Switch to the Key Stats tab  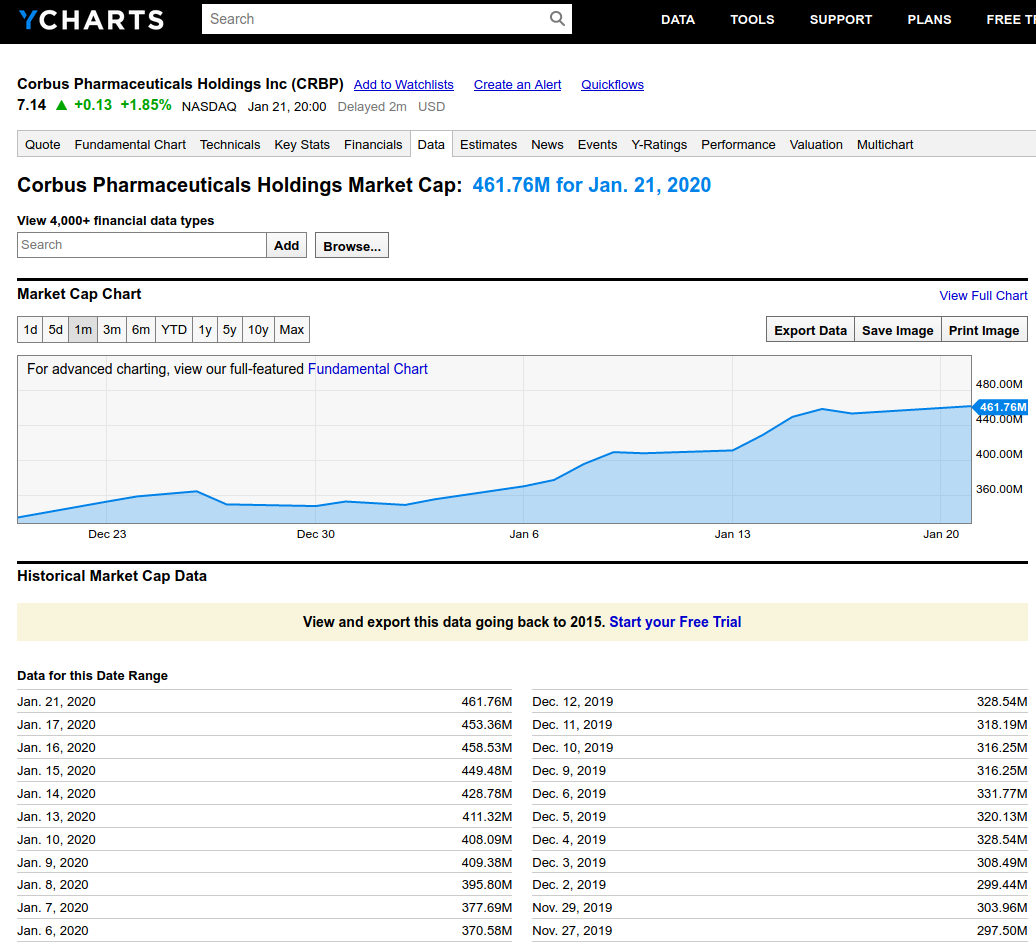[x=302, y=145]
